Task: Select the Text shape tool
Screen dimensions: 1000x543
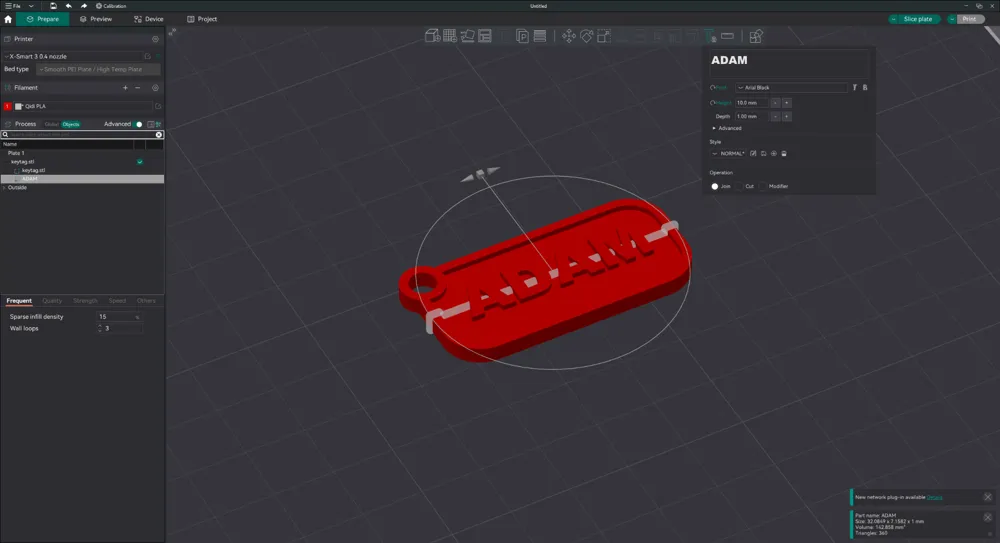Action: click(710, 36)
